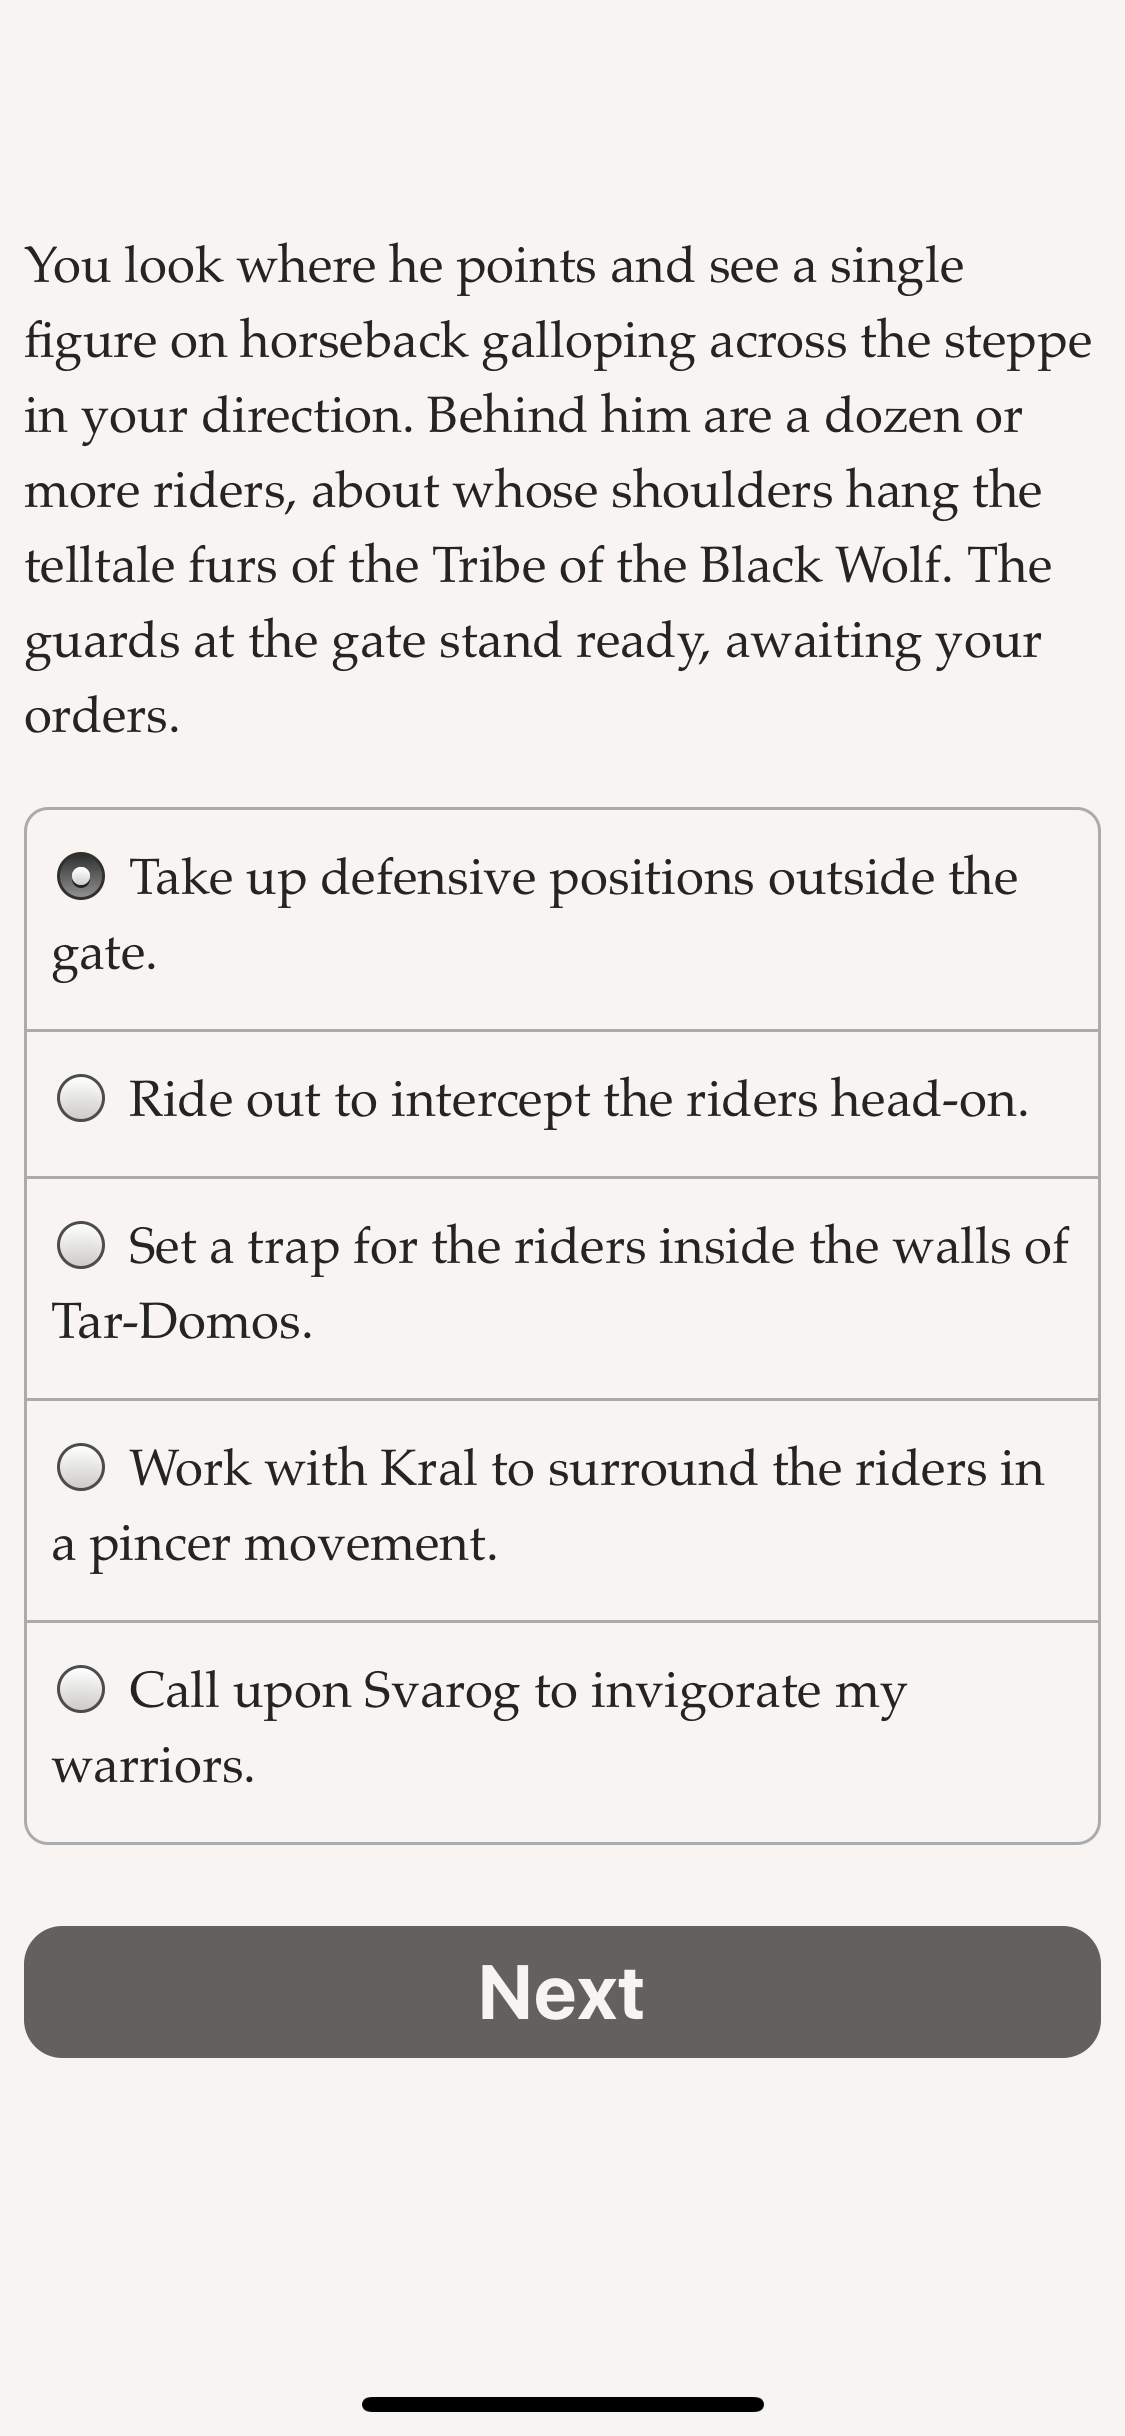Tap the word 'orders.' ending the paragraph
Screen dimensions: 1125x2436
tap(102, 716)
